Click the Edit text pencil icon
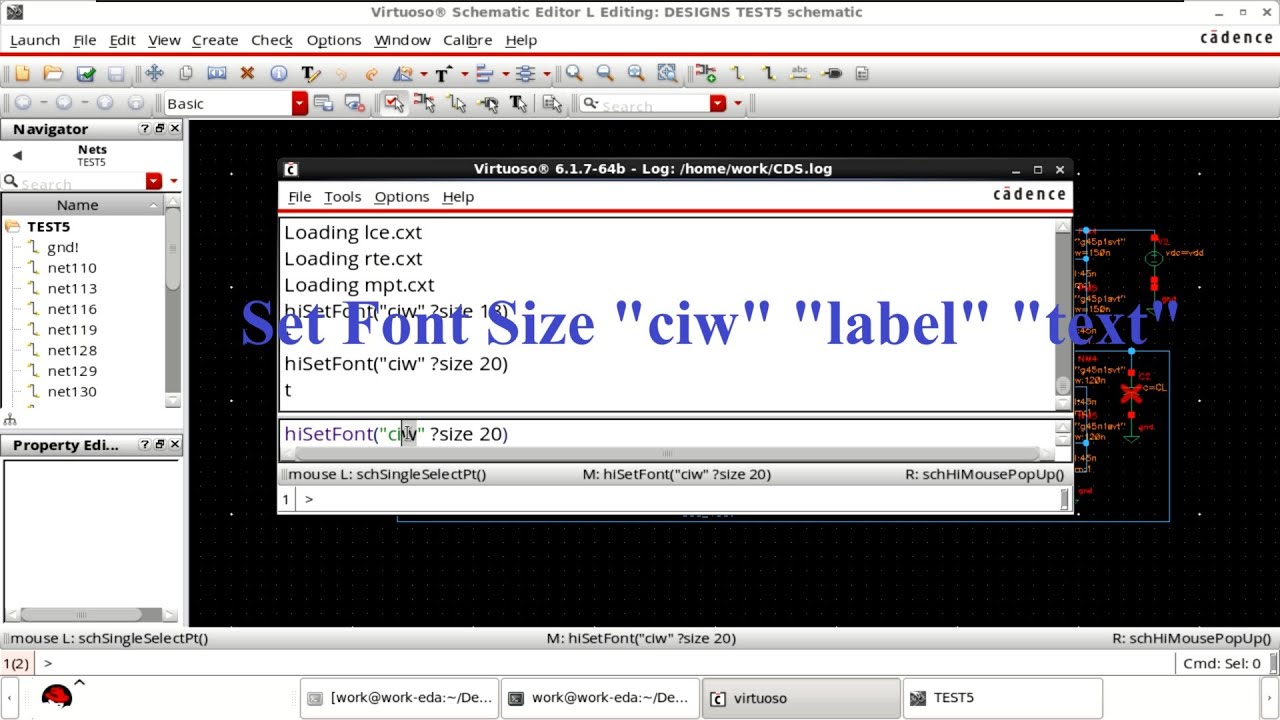 [x=310, y=73]
